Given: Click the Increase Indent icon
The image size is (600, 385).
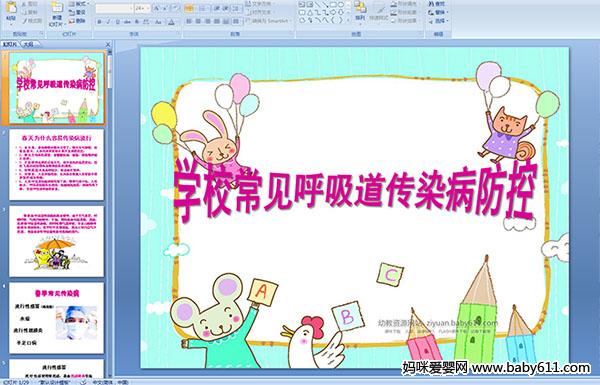Looking at the screenshot, I should 225,8.
